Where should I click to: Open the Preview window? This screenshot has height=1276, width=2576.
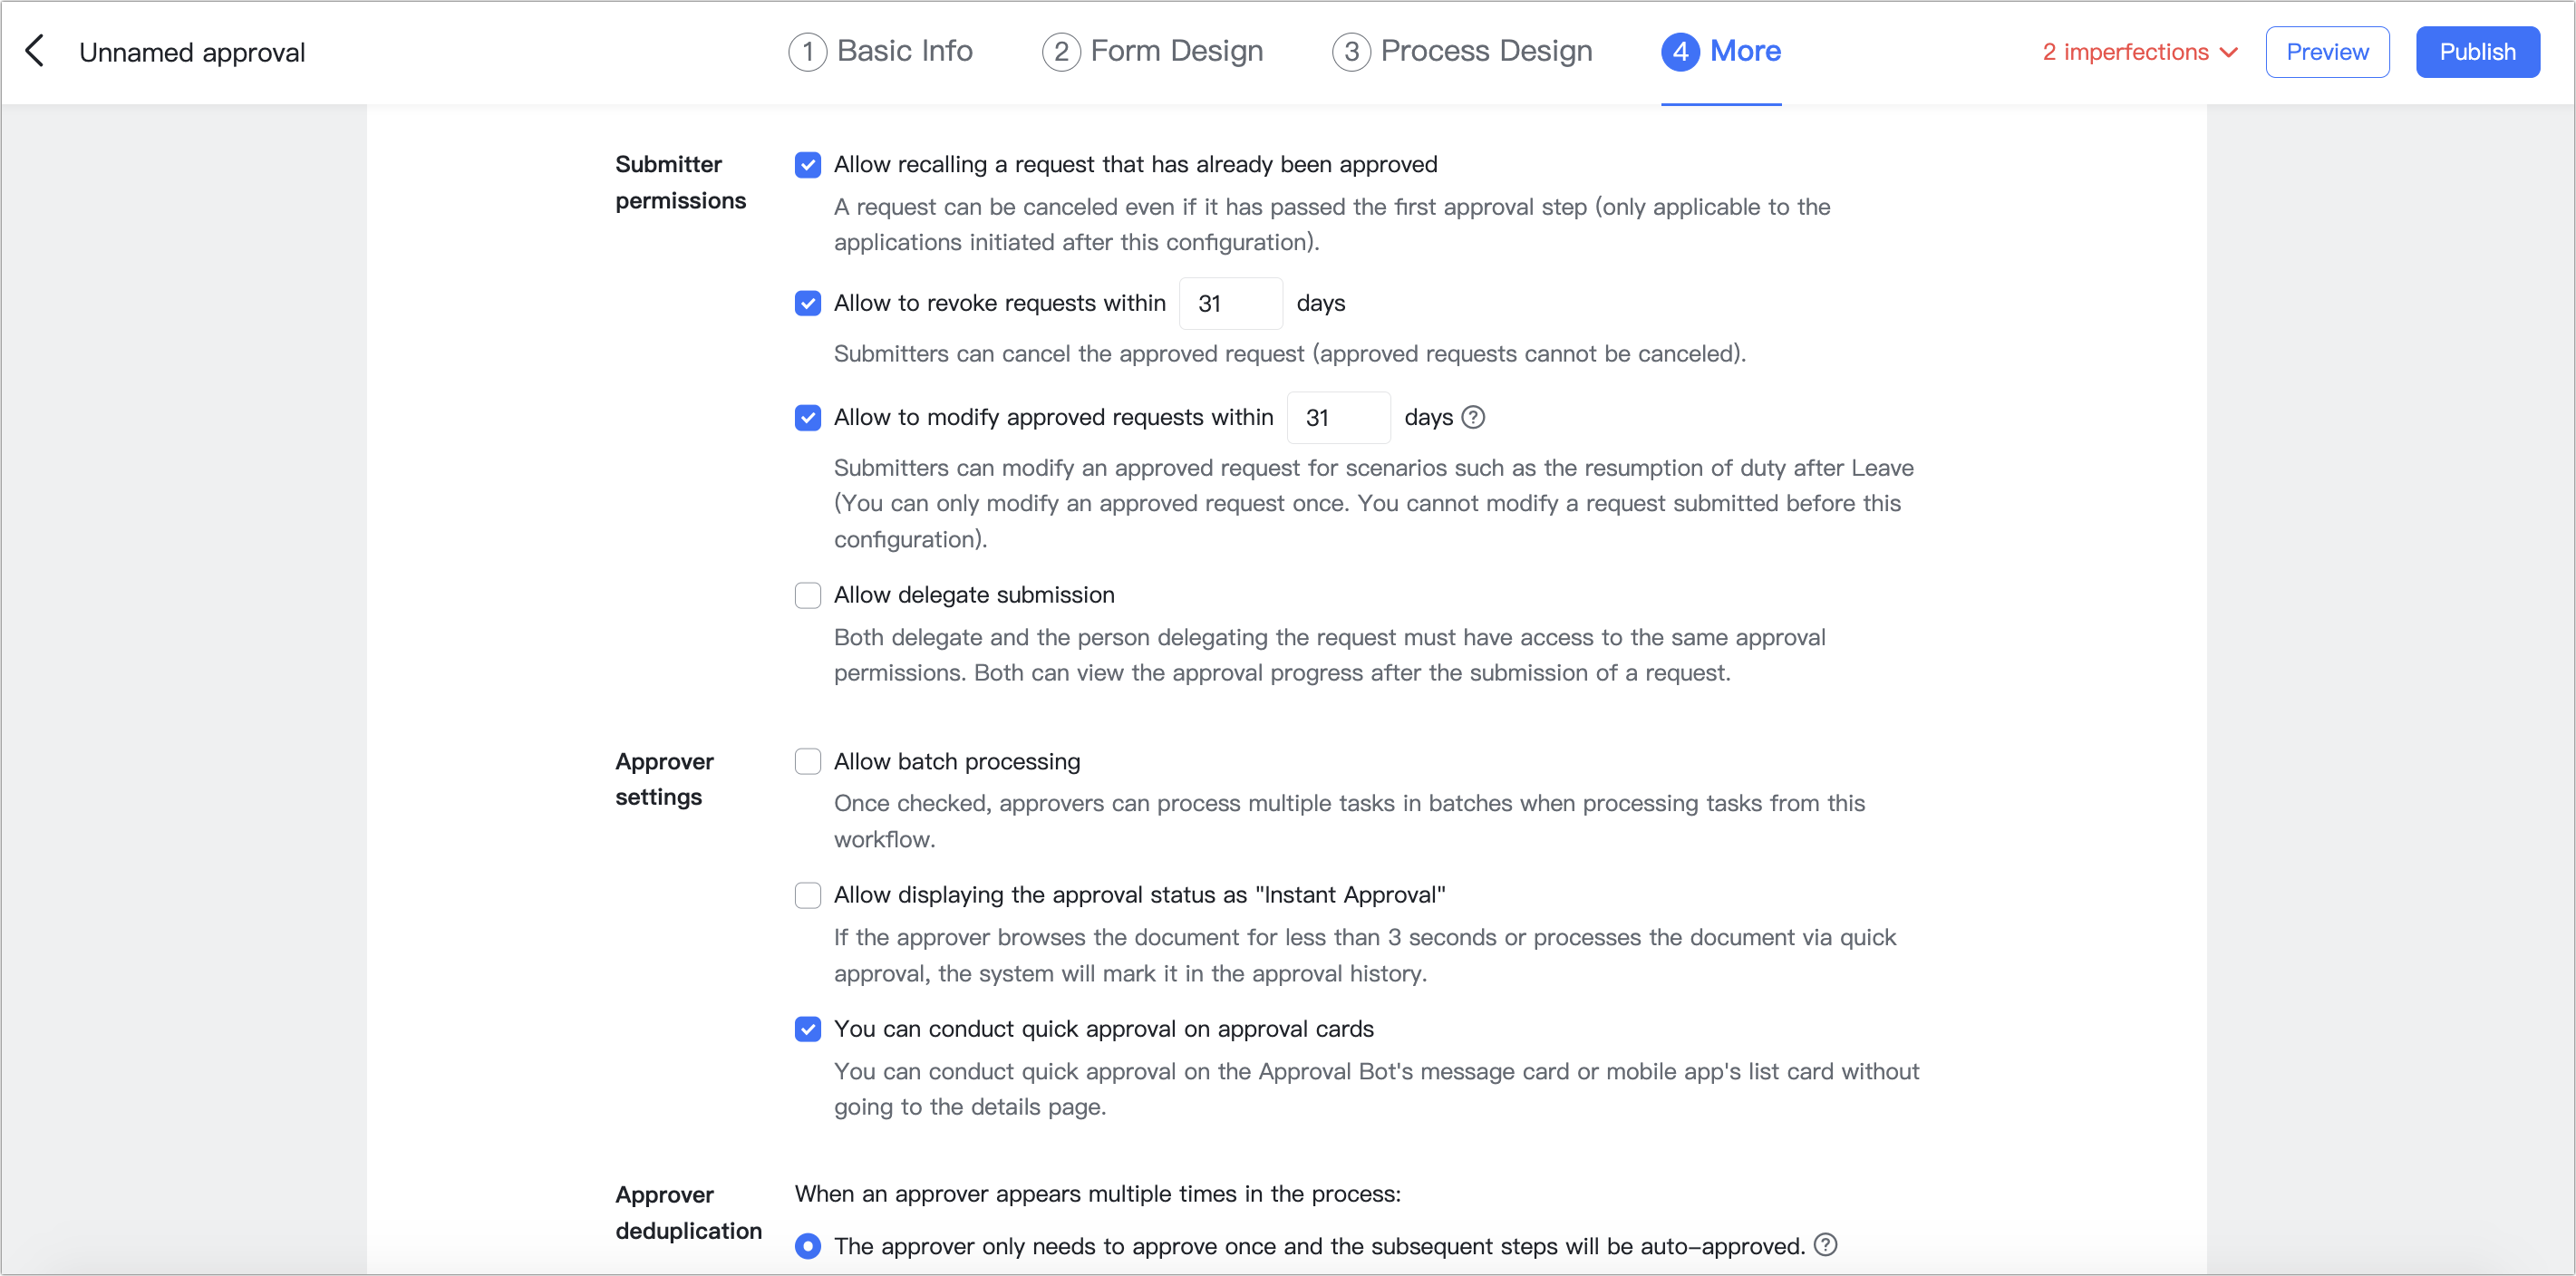[2326, 51]
